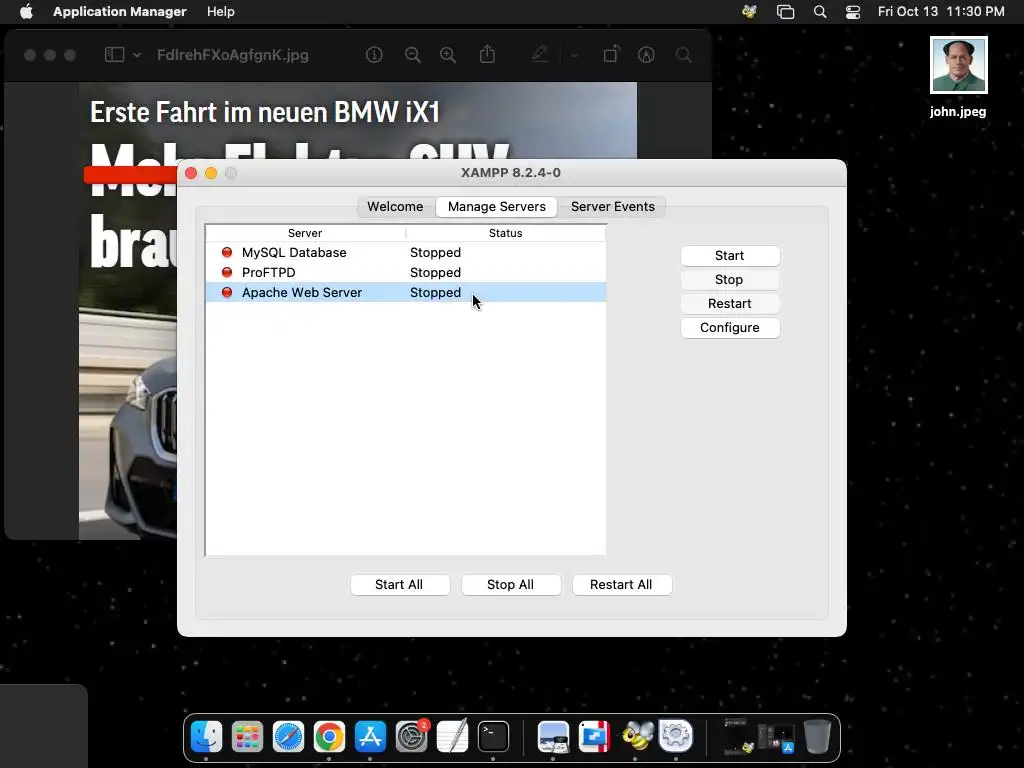1024x768 pixels.
Task: Click the Stopped status of MySQL Database
Action: pos(435,253)
